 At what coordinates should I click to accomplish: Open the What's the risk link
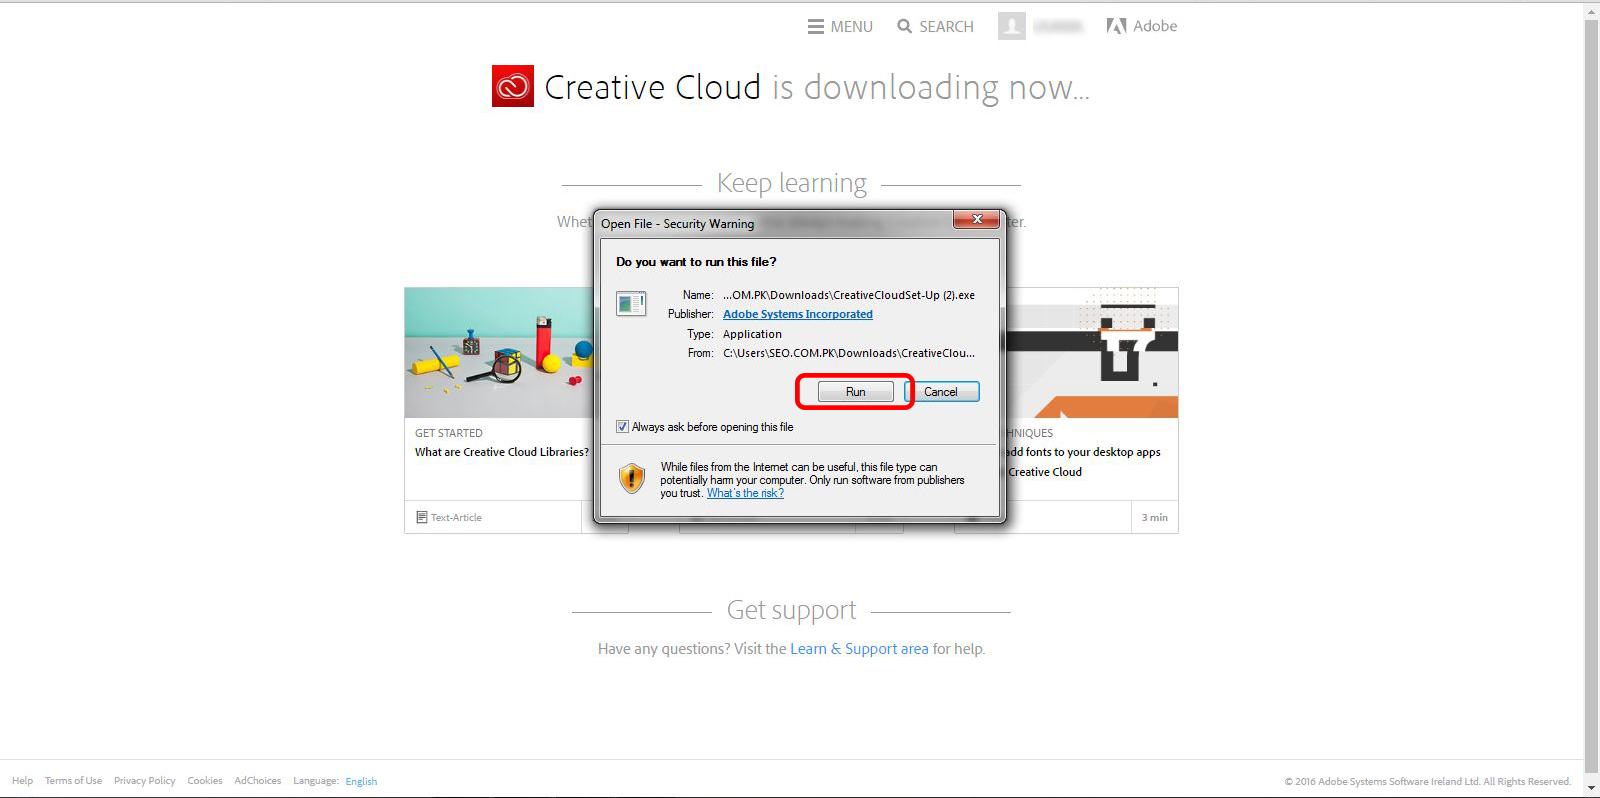pyautogui.click(x=745, y=493)
